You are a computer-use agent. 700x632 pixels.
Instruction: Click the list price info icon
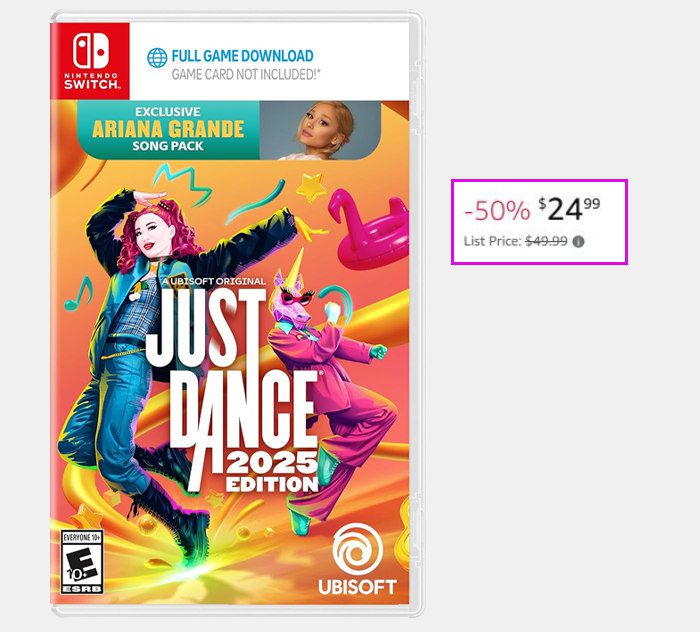(x=579, y=242)
